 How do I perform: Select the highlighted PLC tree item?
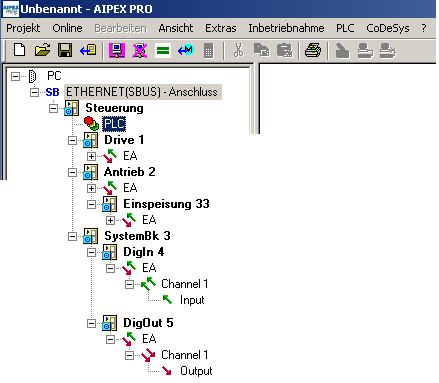point(114,124)
